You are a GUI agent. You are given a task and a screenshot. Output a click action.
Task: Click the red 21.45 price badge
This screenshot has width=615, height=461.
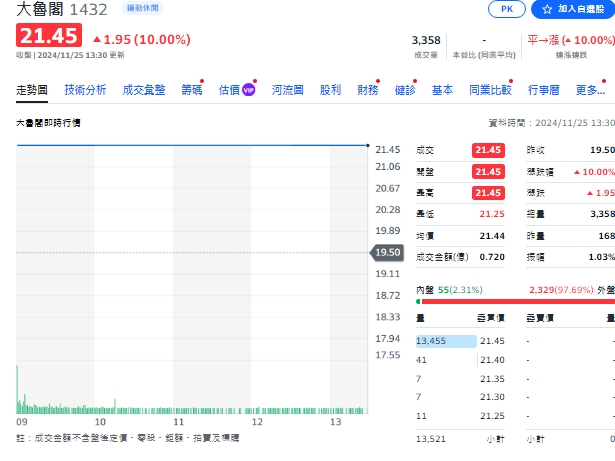(49, 35)
